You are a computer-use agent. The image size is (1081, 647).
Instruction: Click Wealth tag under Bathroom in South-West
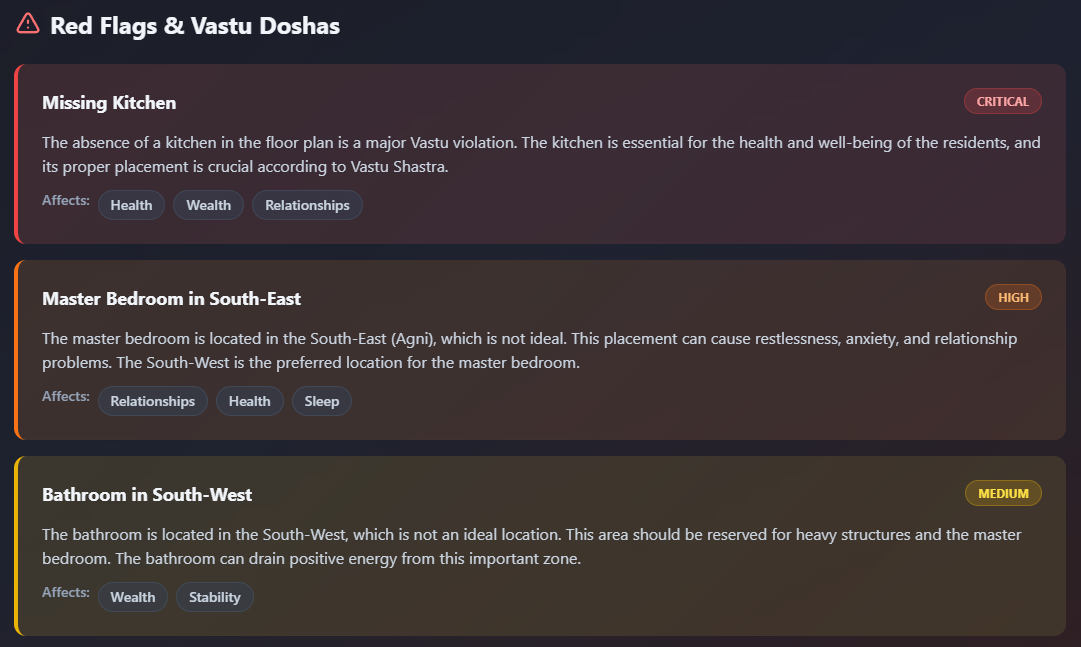tap(132, 597)
